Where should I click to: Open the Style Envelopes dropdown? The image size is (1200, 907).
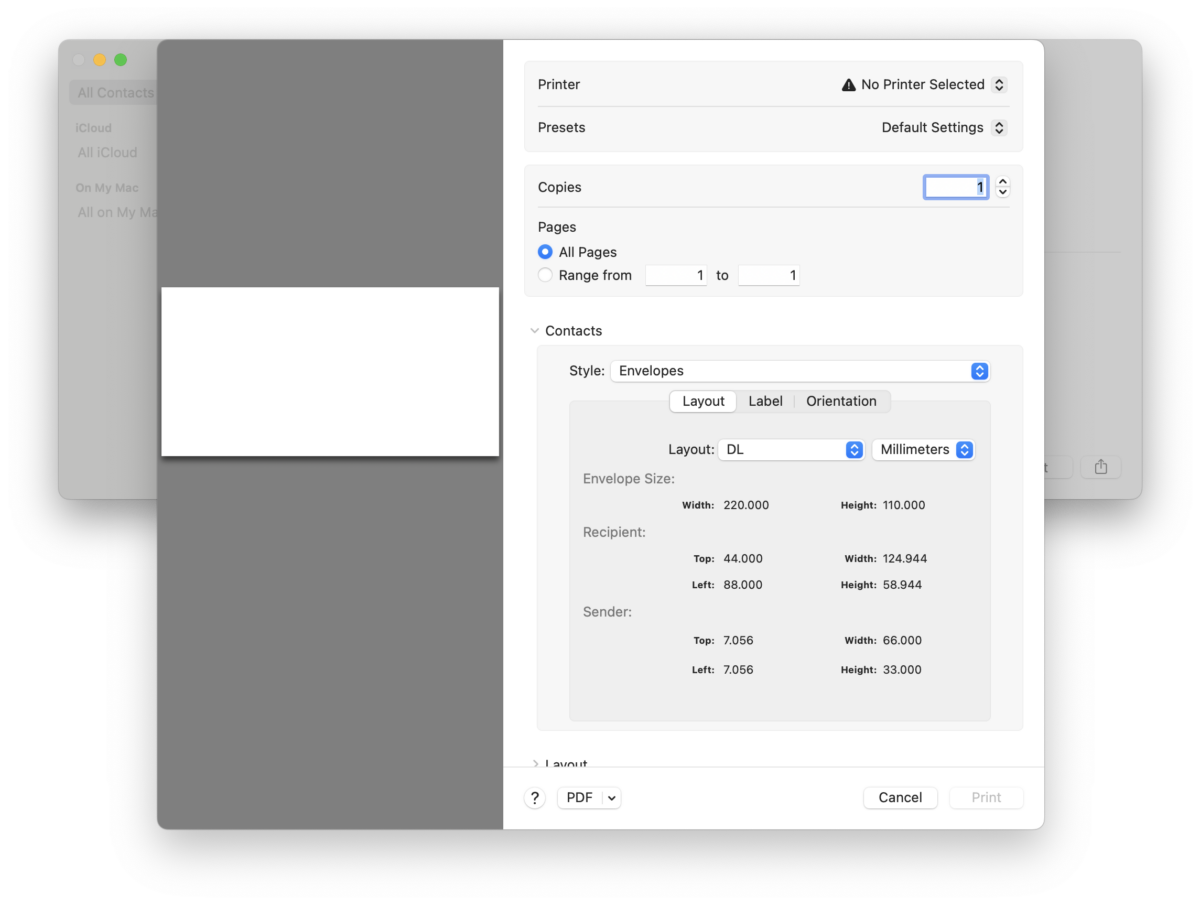point(800,371)
